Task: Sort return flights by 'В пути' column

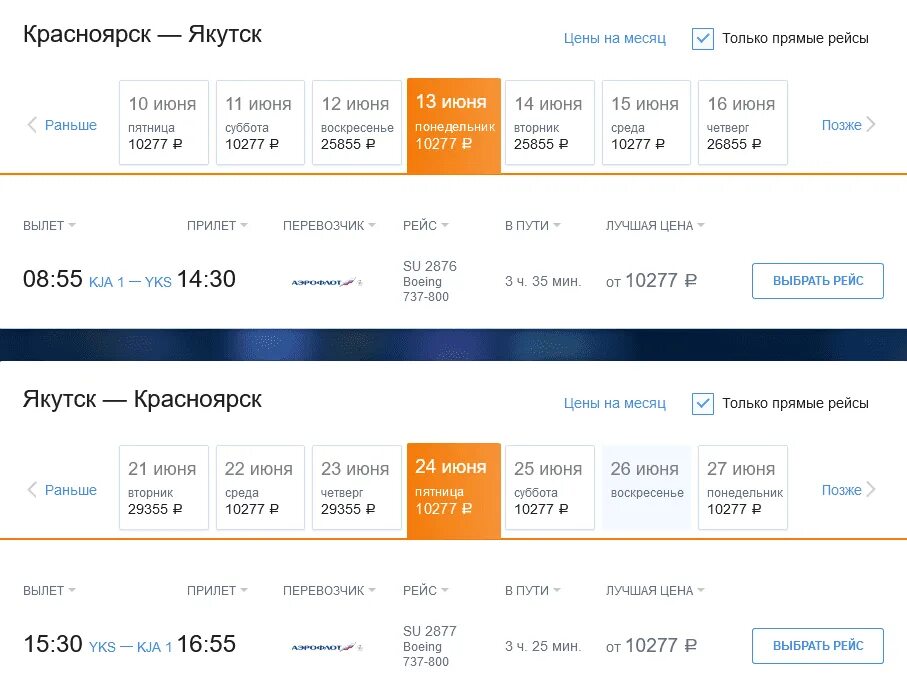Action: click(x=532, y=591)
